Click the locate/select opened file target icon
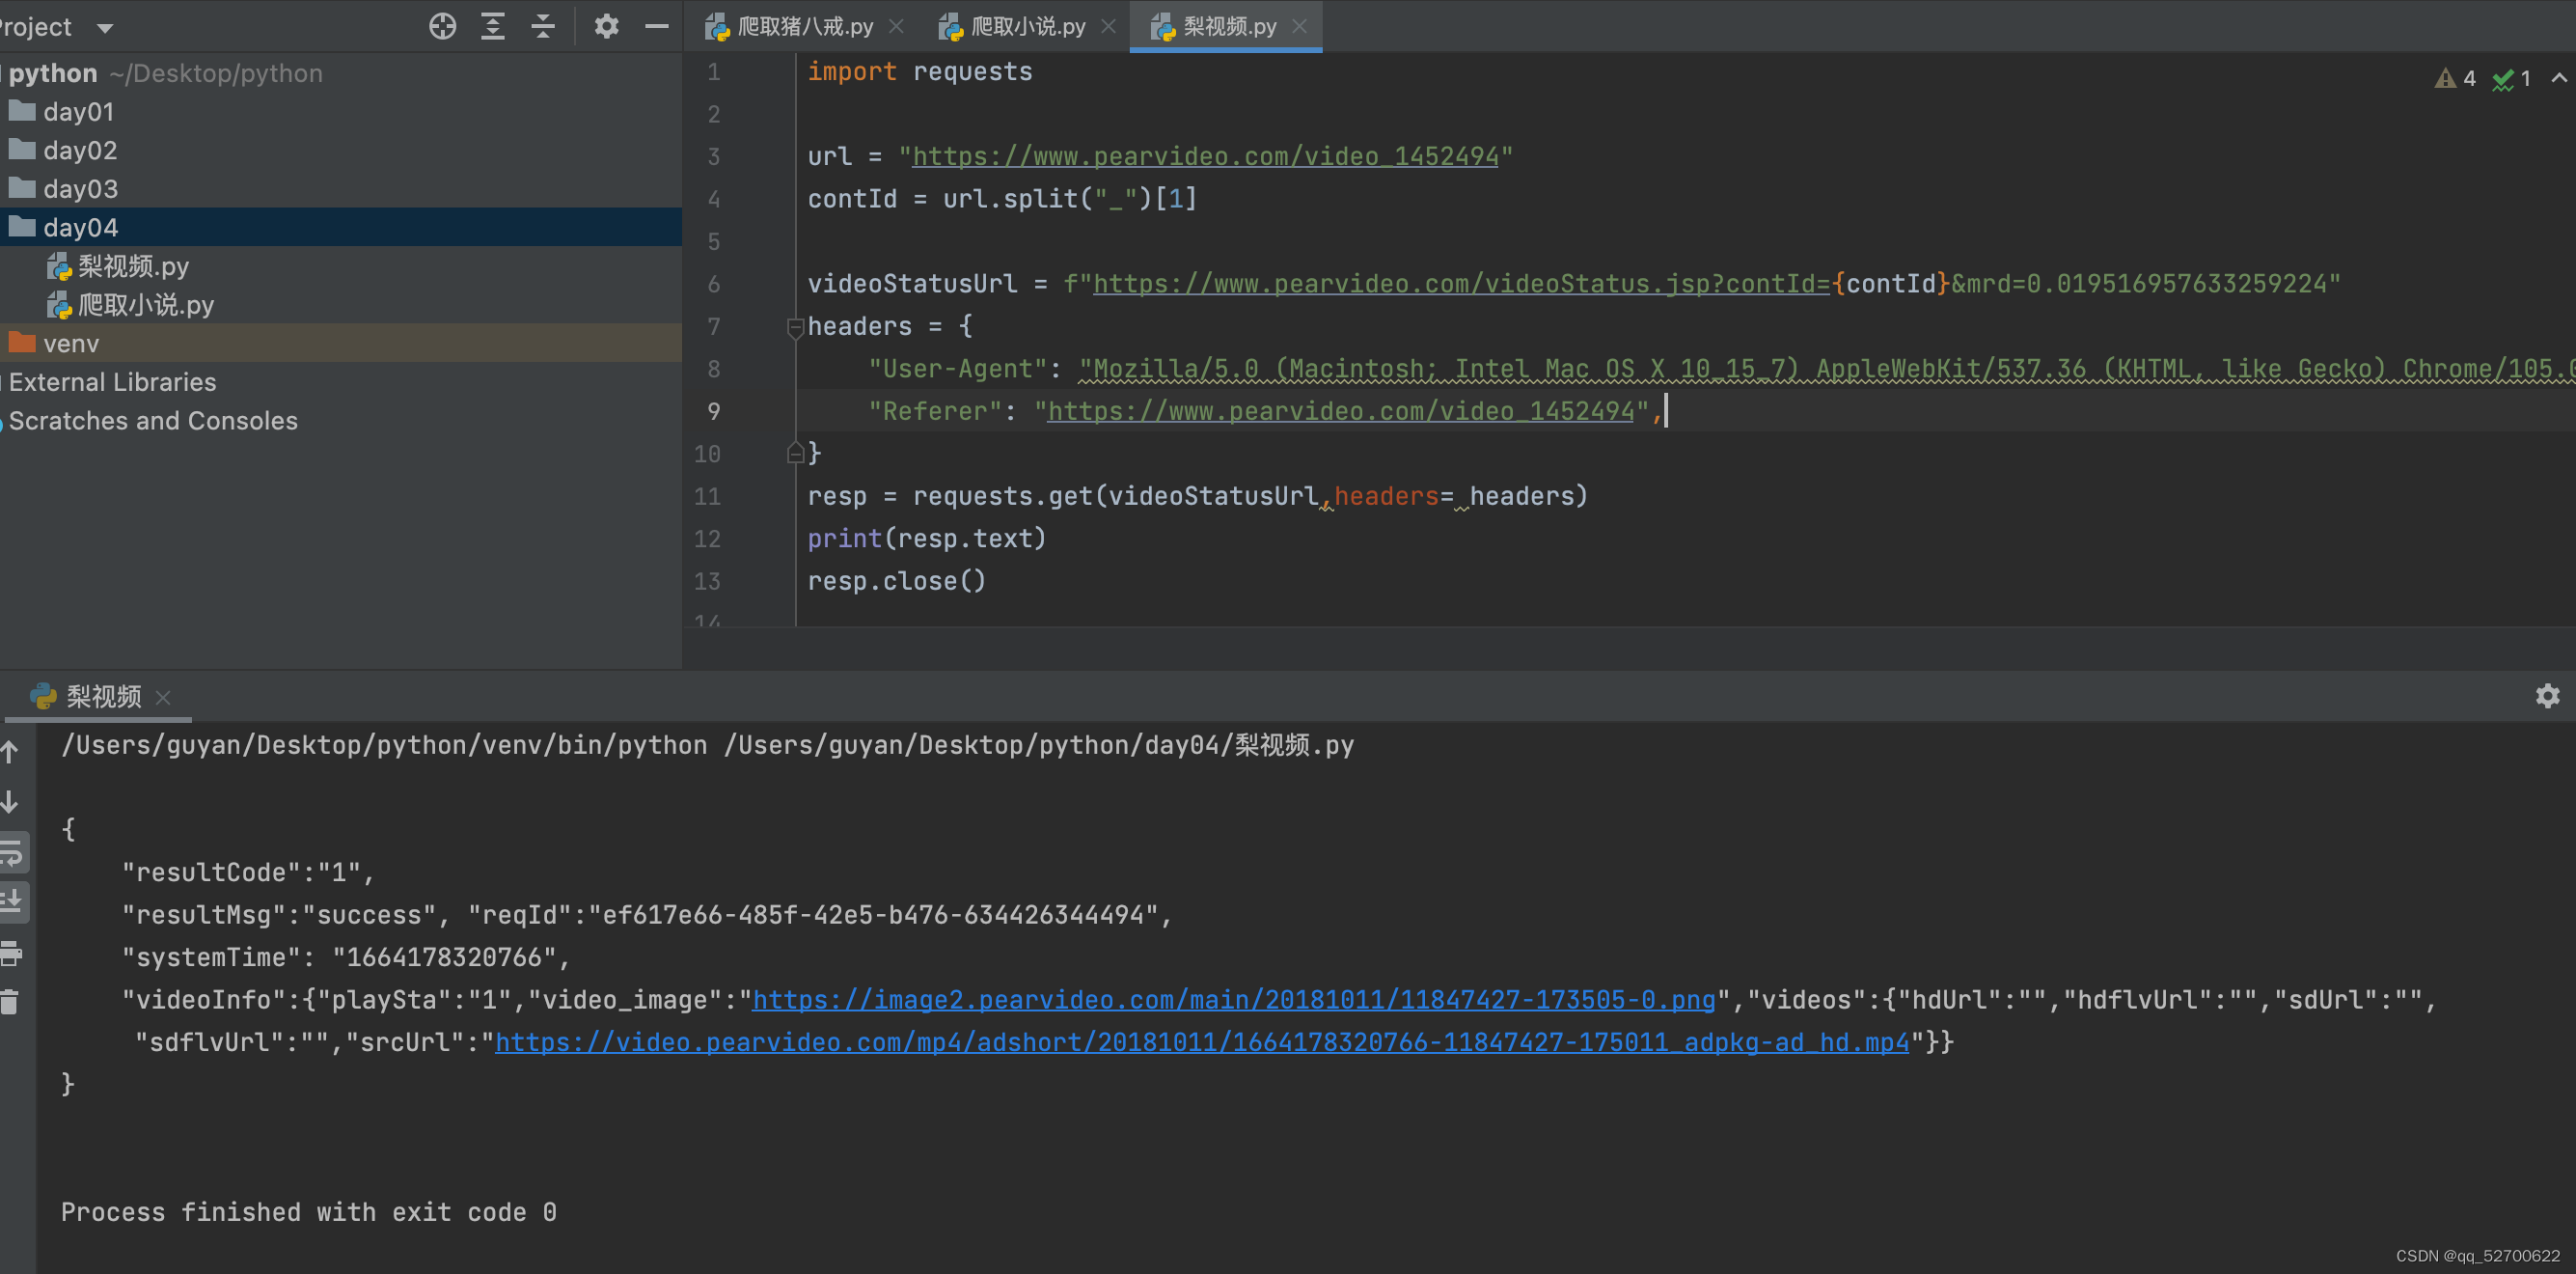This screenshot has height=1274, width=2576. pyautogui.click(x=442, y=26)
